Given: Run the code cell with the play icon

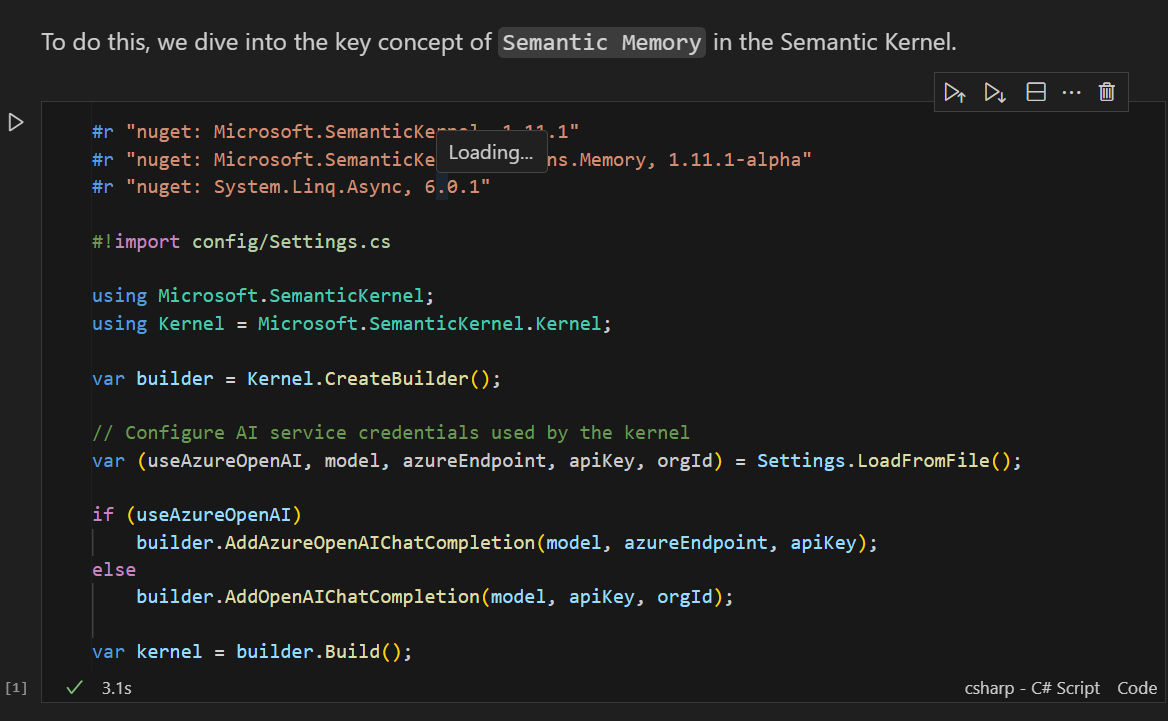Looking at the screenshot, I should click(16, 122).
